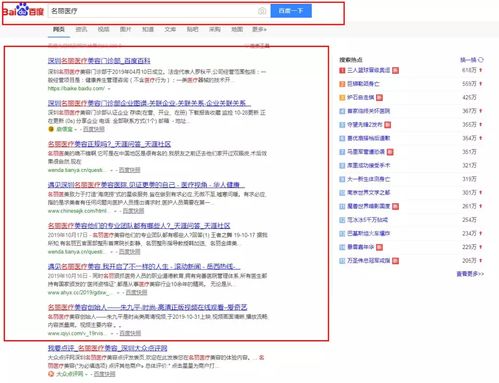Switch to the 文库 tab

(170, 29)
